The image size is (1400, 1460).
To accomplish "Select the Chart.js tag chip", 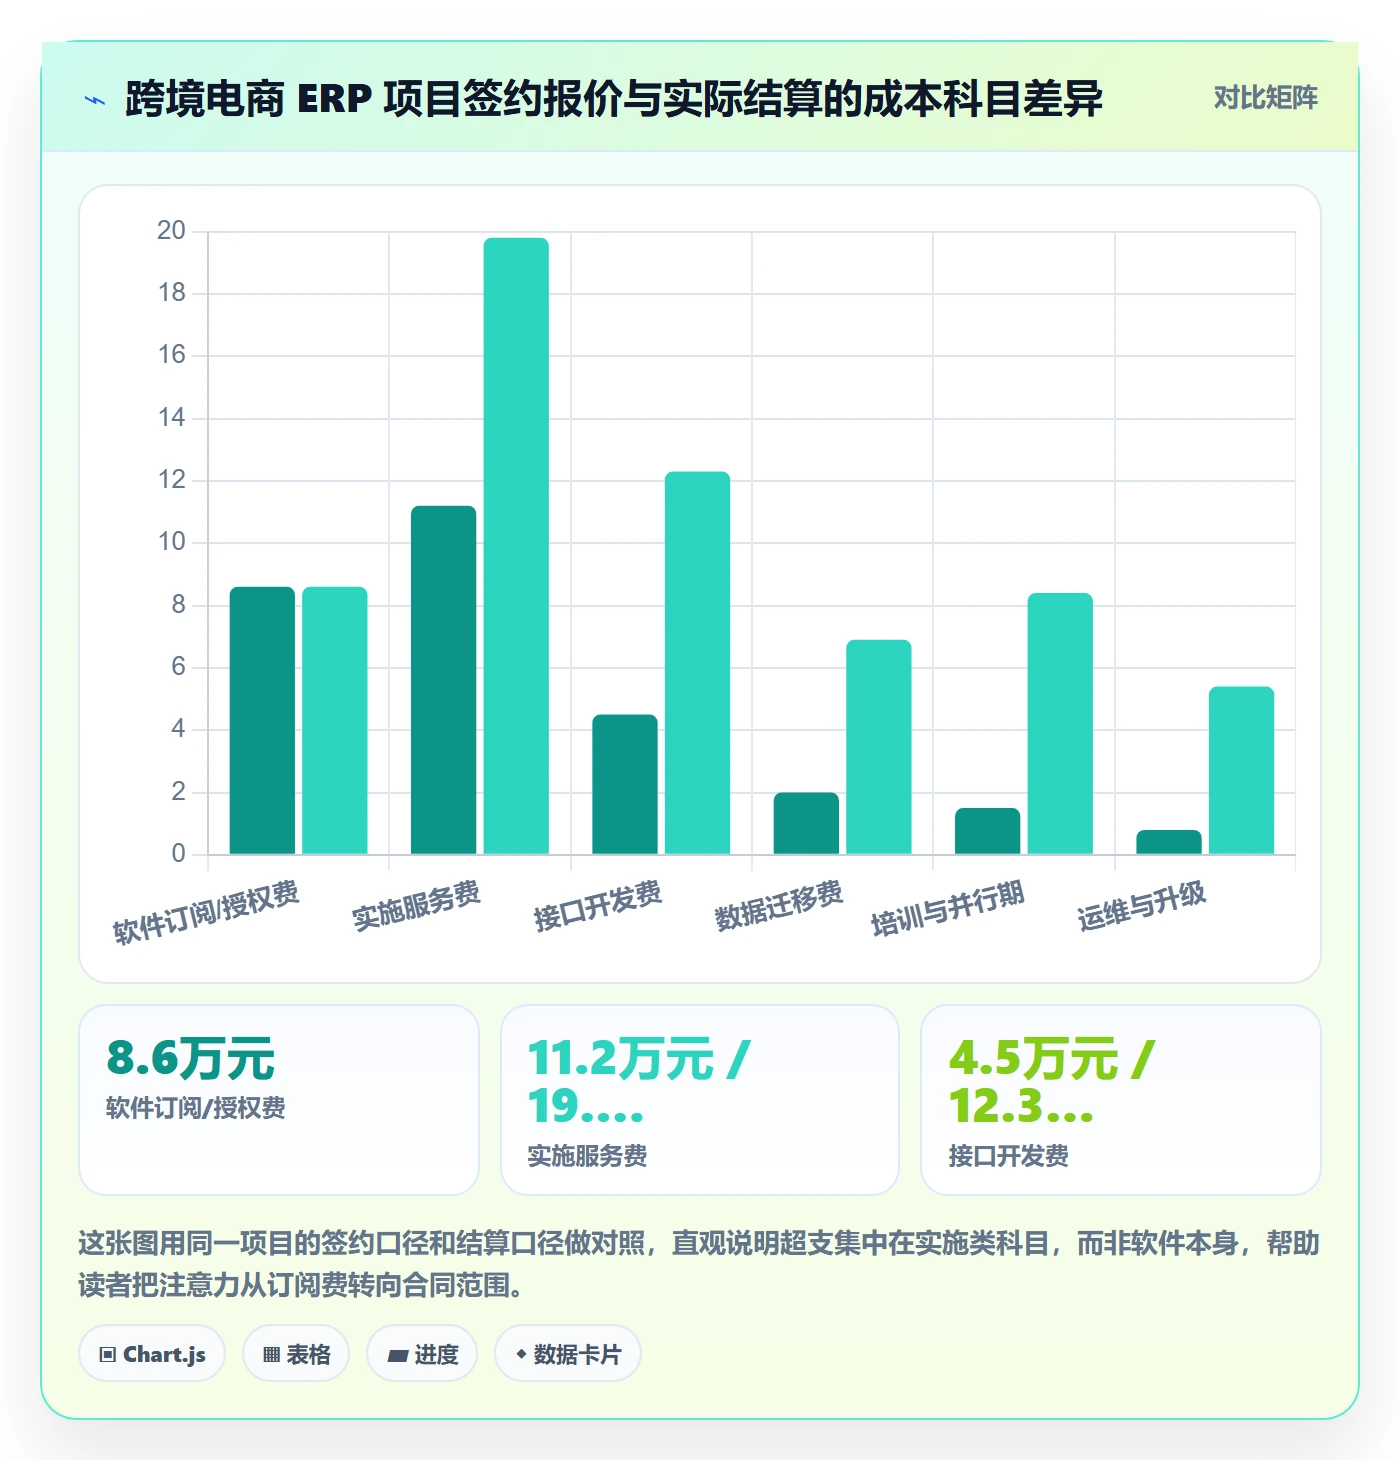I will coord(152,1354).
